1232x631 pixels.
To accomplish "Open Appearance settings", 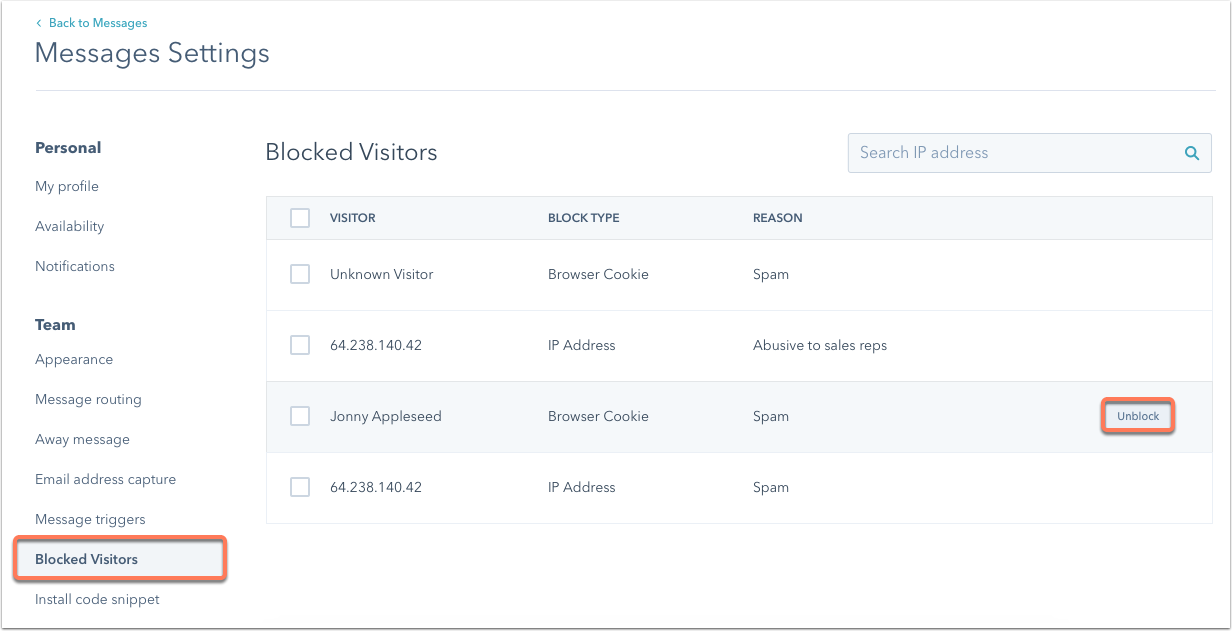I will point(74,359).
